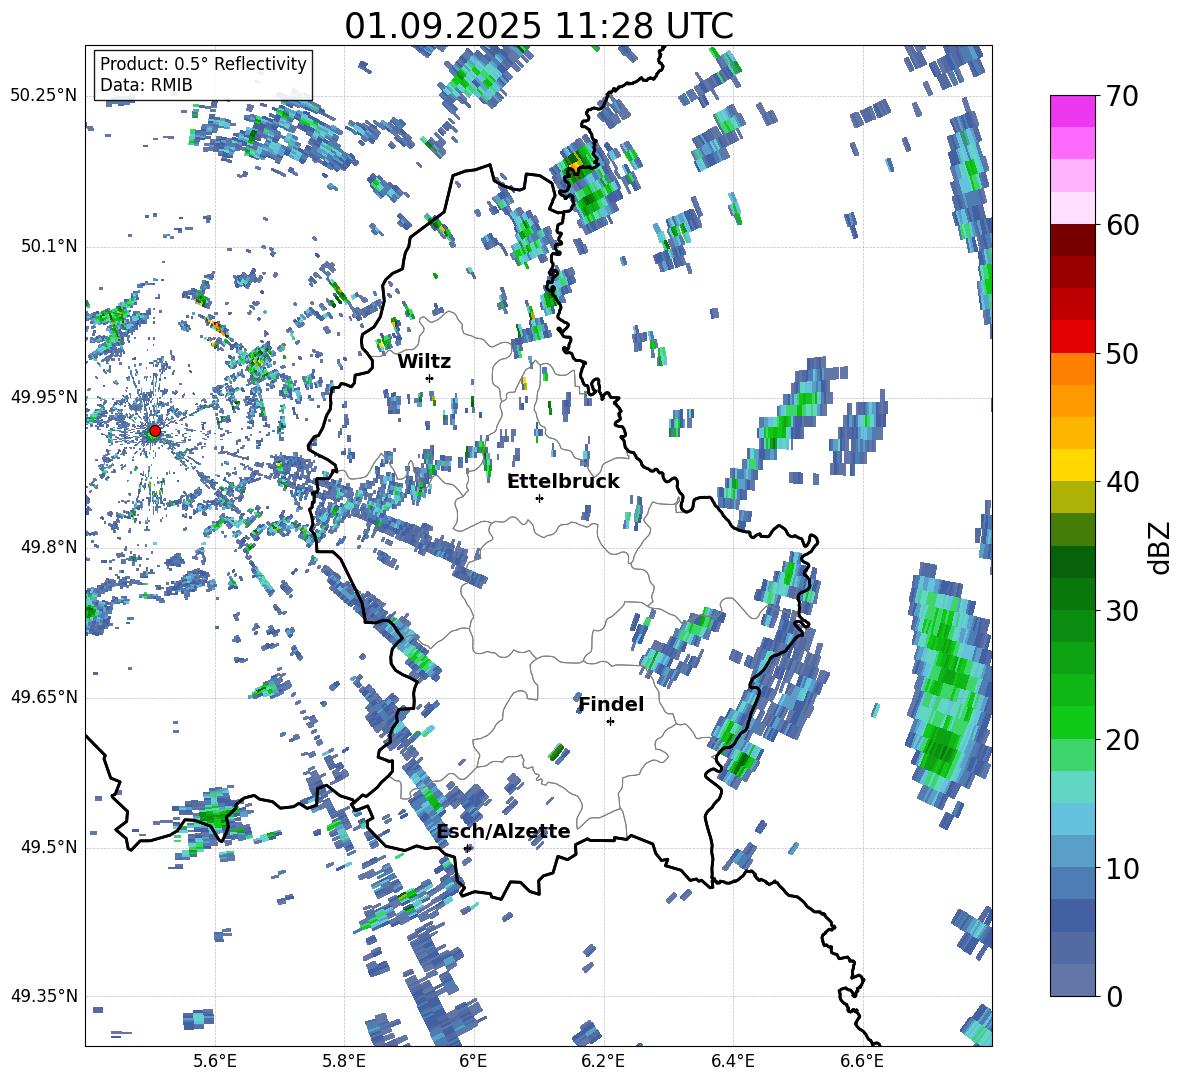Click the 49.65°N latitude label
This screenshot has height=1081, width=1184.
click(44, 696)
